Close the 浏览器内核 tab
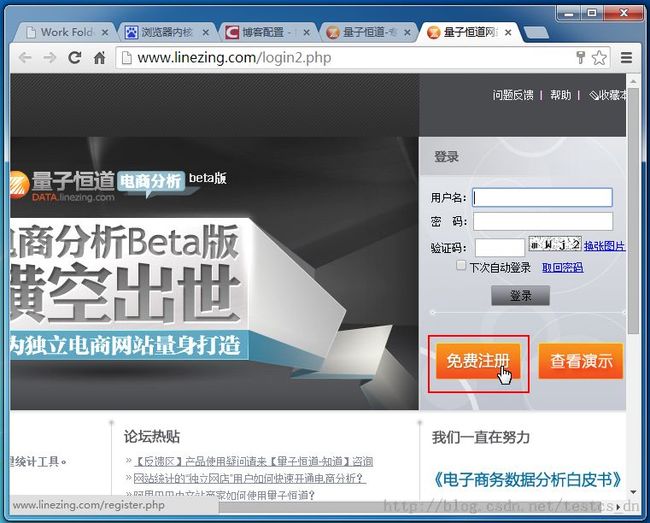Image resolution: width=650 pixels, height=523 pixels. pyautogui.click(x=206, y=32)
